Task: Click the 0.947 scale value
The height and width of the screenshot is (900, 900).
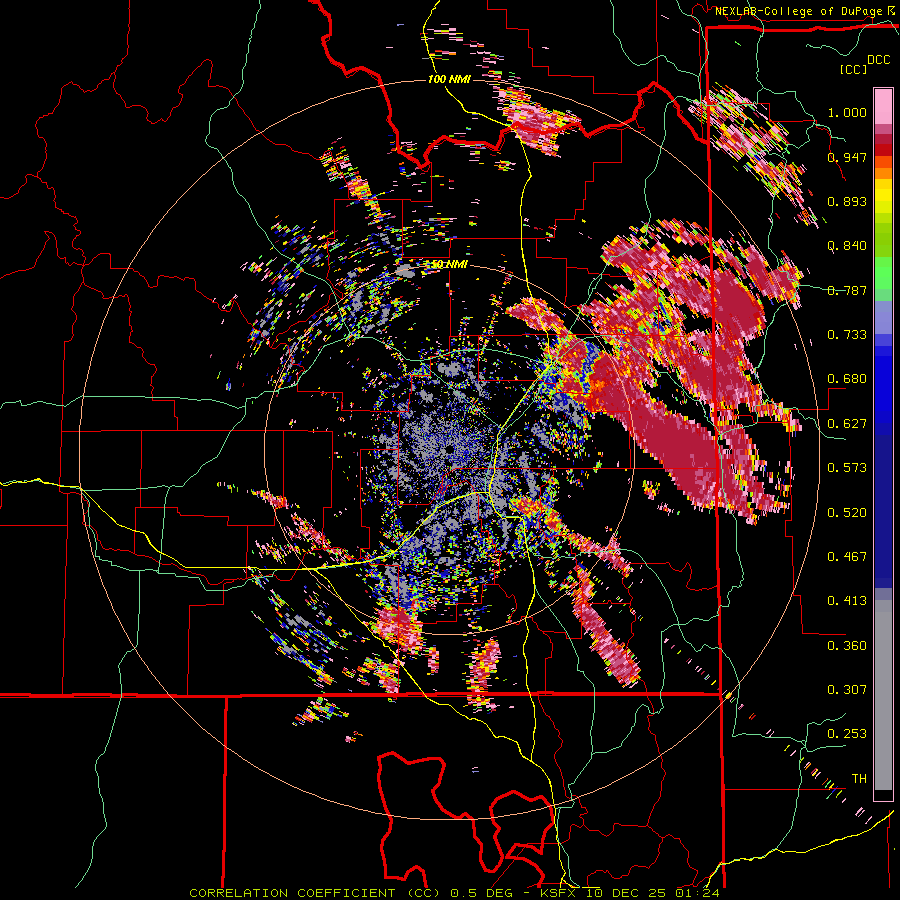Action: [847, 157]
